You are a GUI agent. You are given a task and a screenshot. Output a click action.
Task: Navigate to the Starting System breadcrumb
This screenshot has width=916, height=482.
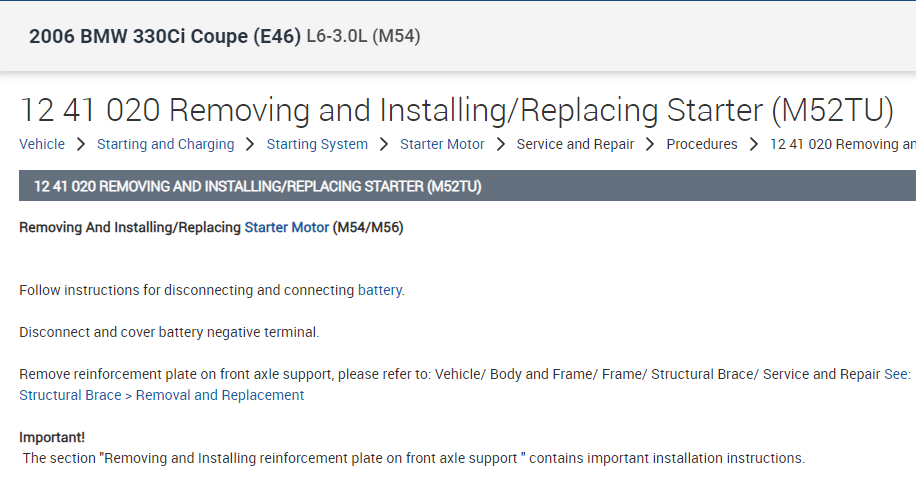tap(317, 144)
